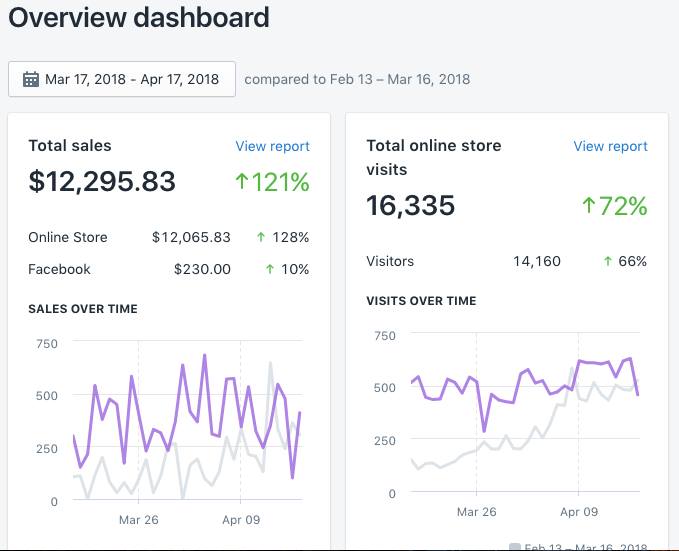Click the calendar icon in date picker
The image size is (679, 551).
30,79
